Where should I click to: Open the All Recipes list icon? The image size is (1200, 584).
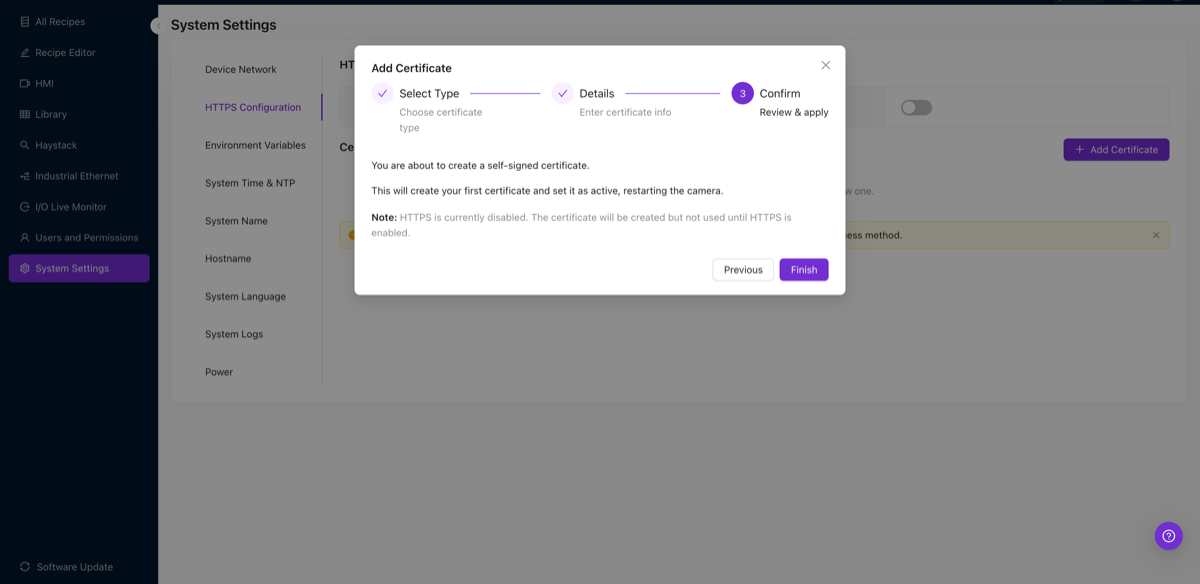[x=25, y=21]
